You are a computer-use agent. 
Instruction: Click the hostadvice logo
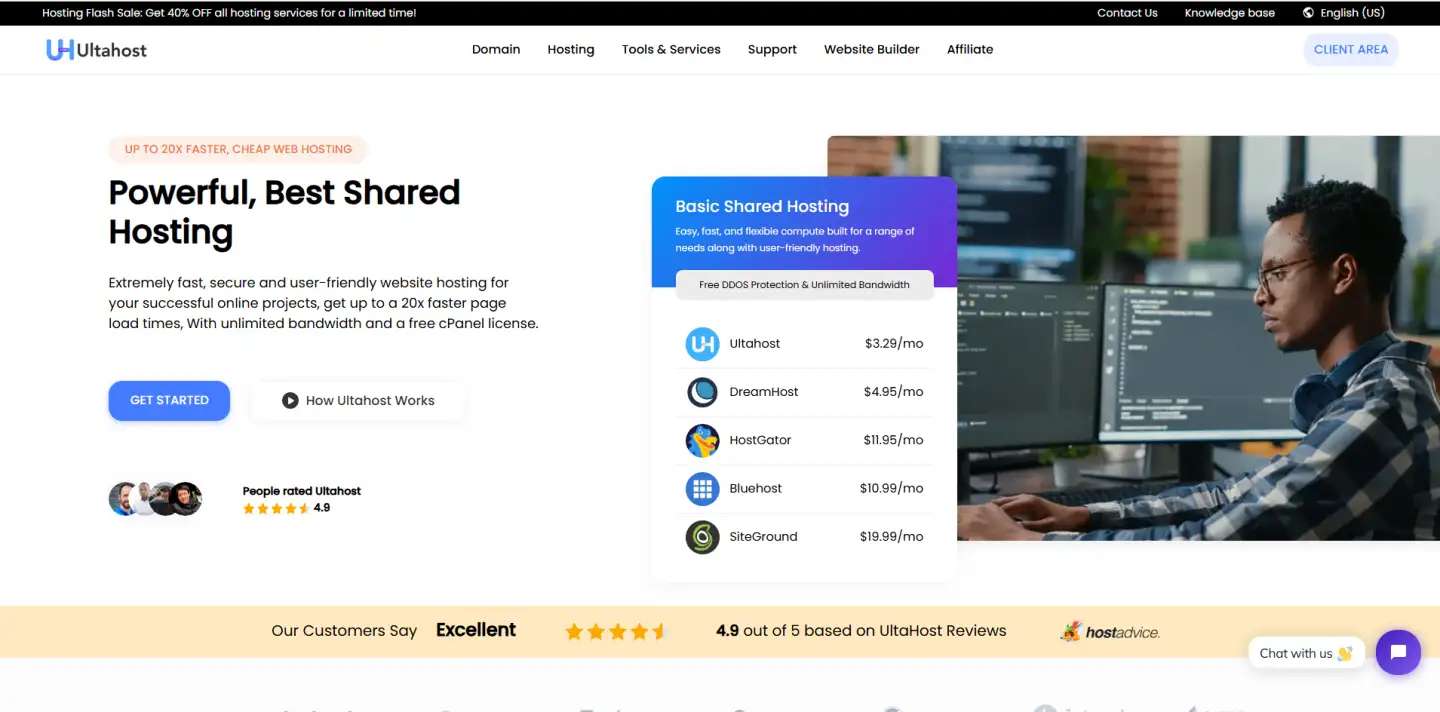(1110, 631)
